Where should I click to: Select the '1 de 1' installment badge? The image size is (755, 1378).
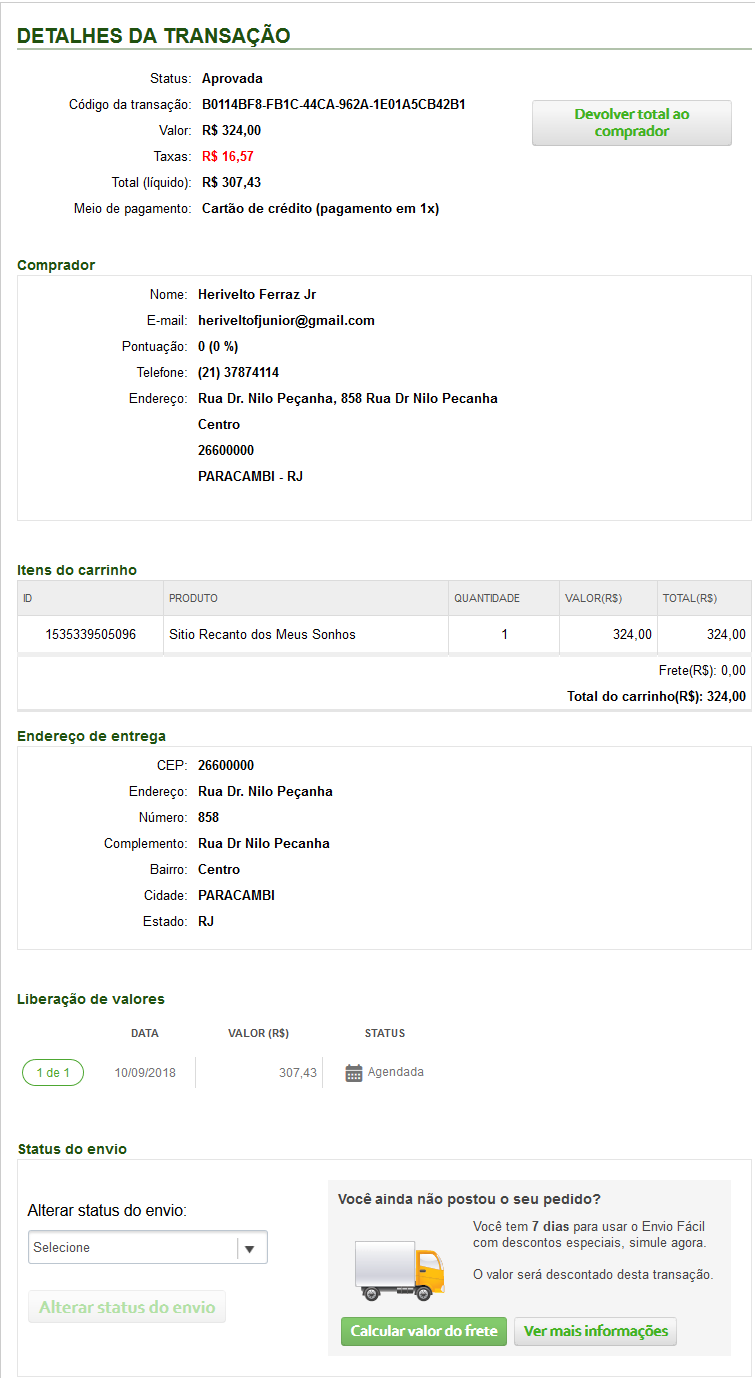[x=53, y=1073]
